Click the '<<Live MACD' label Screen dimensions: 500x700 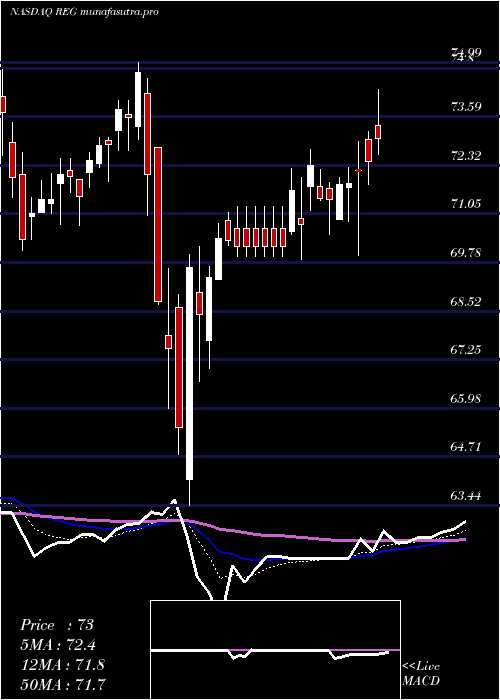tap(421, 674)
